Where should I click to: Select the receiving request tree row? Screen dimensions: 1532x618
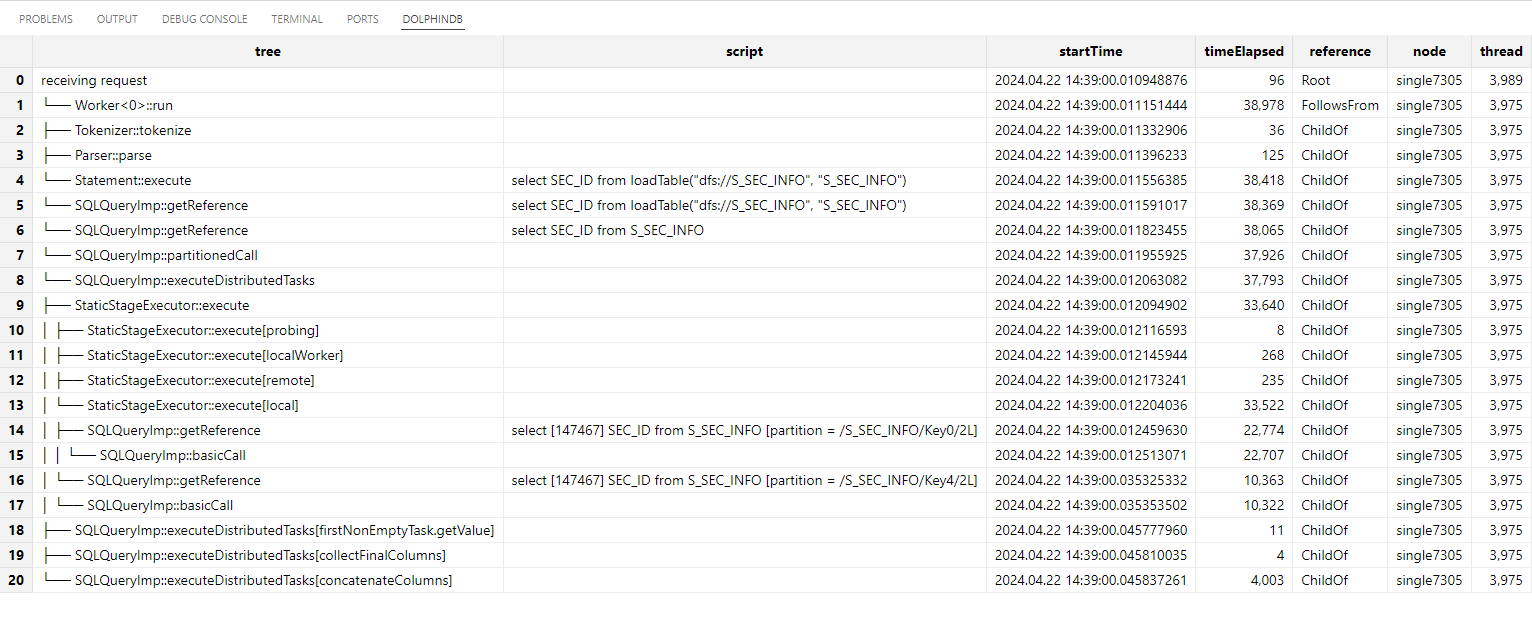[x=94, y=80]
